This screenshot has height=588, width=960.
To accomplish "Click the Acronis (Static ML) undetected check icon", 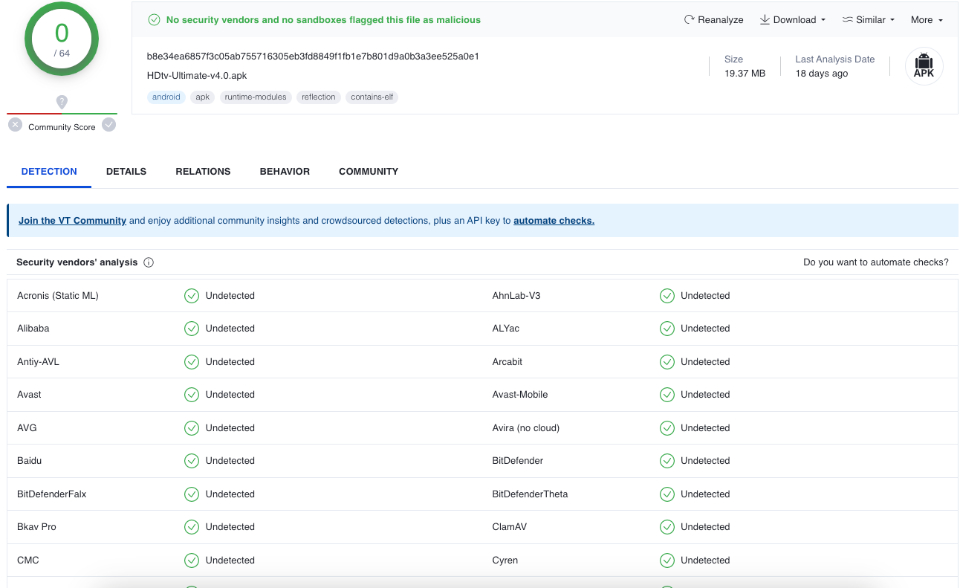I will (x=192, y=296).
